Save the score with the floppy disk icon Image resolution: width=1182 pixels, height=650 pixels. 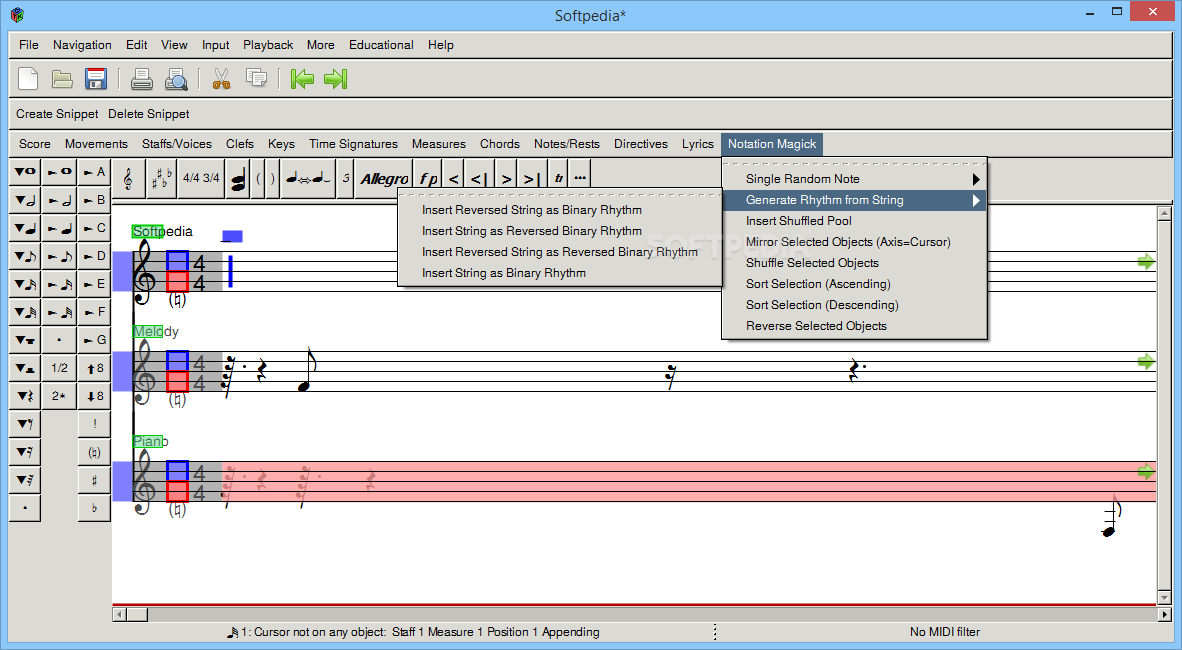click(x=96, y=78)
